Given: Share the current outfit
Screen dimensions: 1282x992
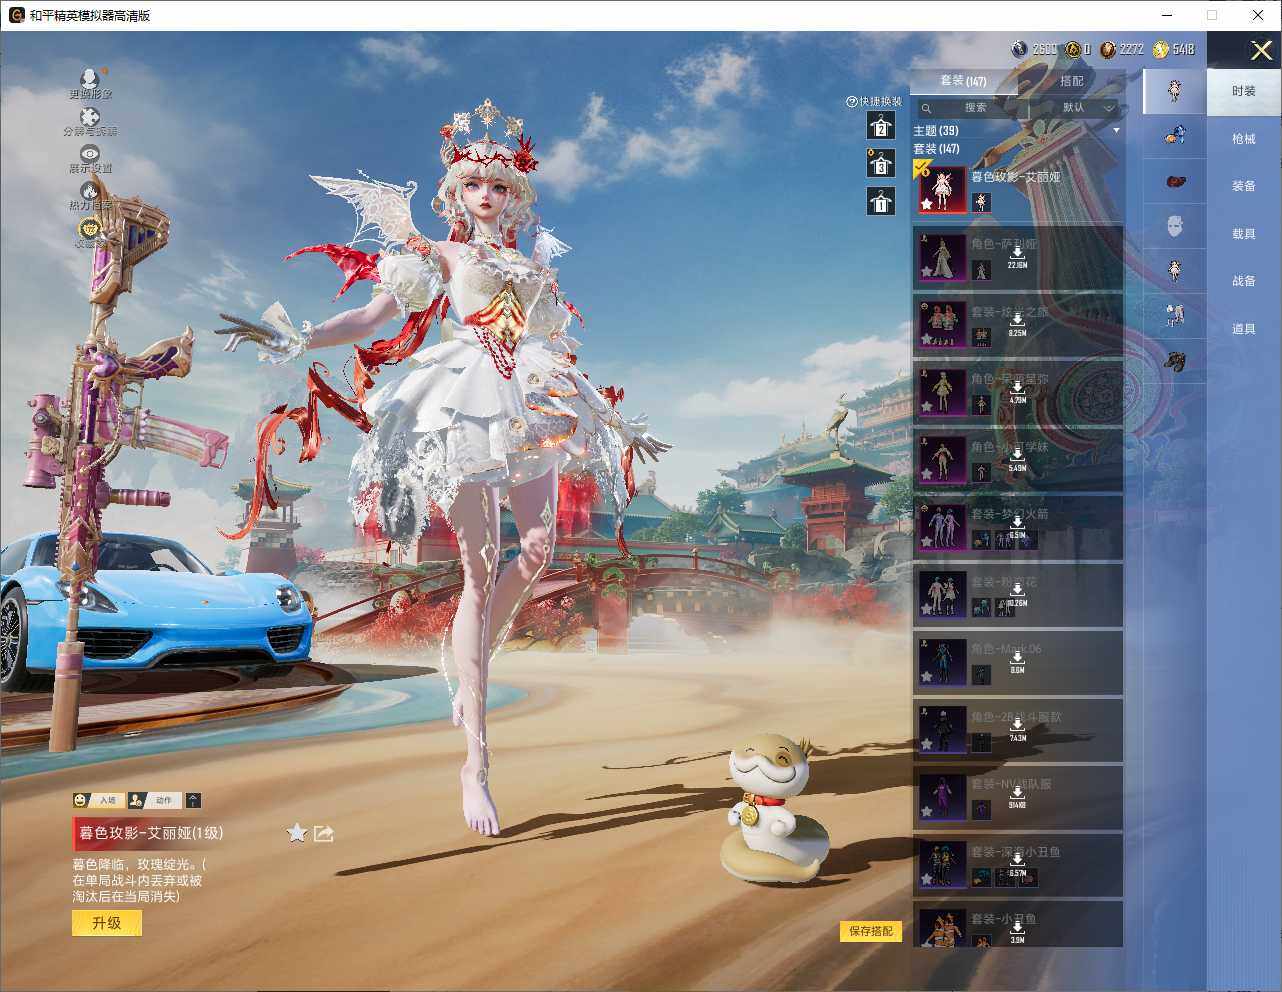Looking at the screenshot, I should [324, 833].
